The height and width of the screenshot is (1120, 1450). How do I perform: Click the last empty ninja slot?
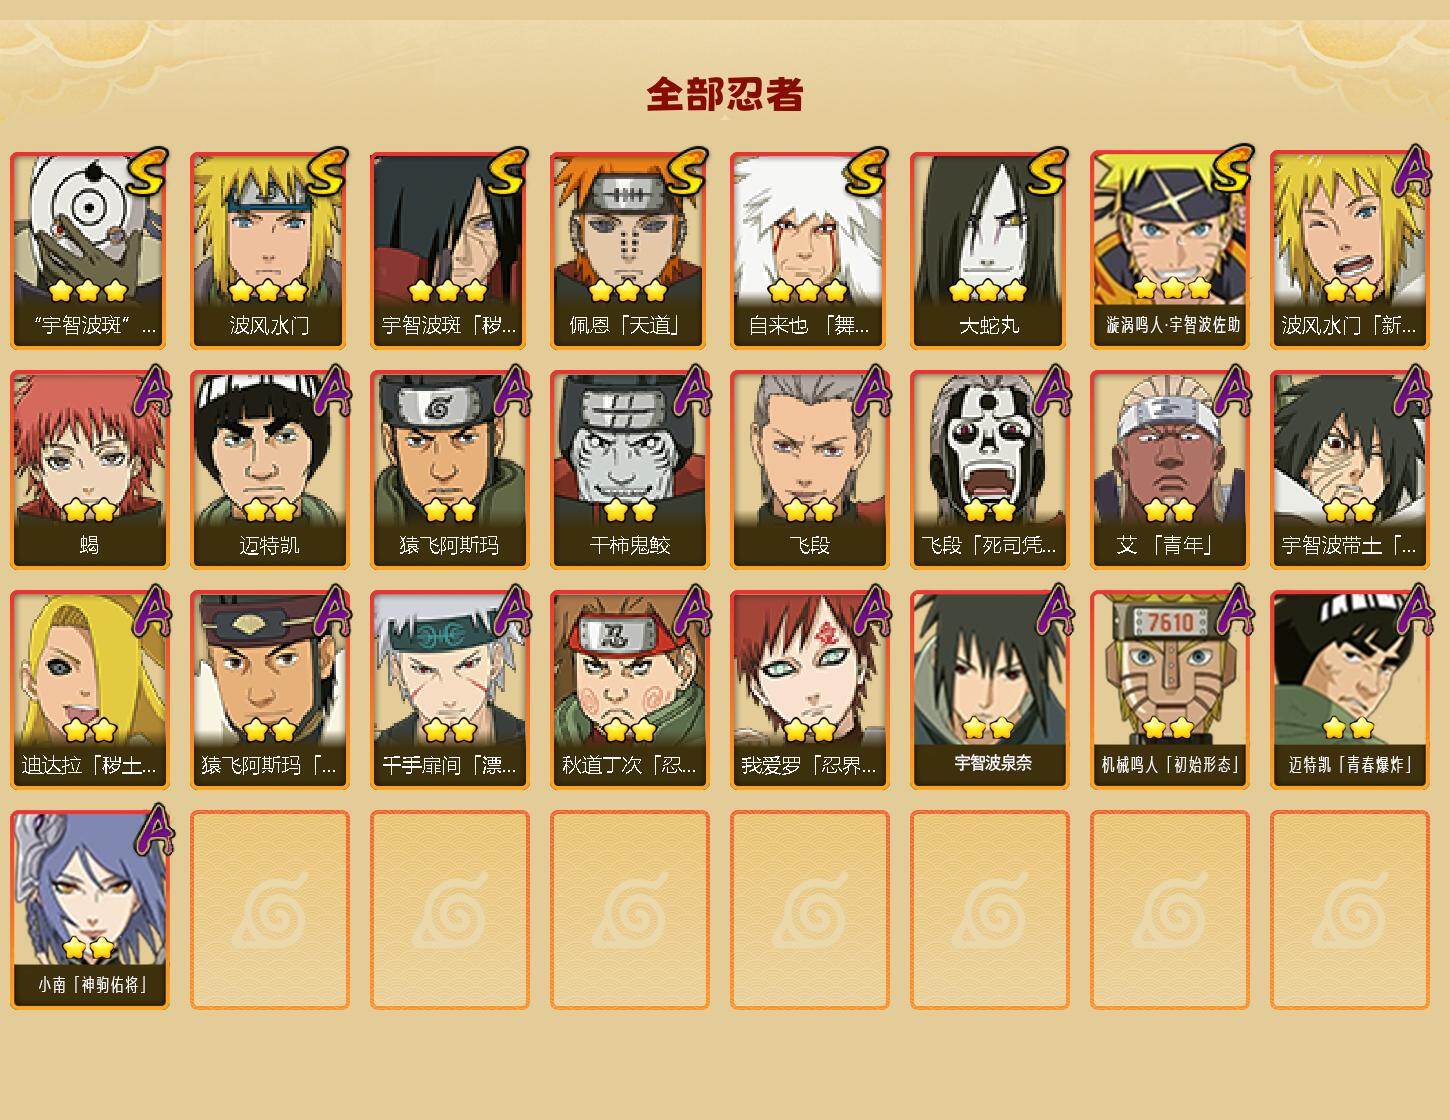click(1349, 910)
